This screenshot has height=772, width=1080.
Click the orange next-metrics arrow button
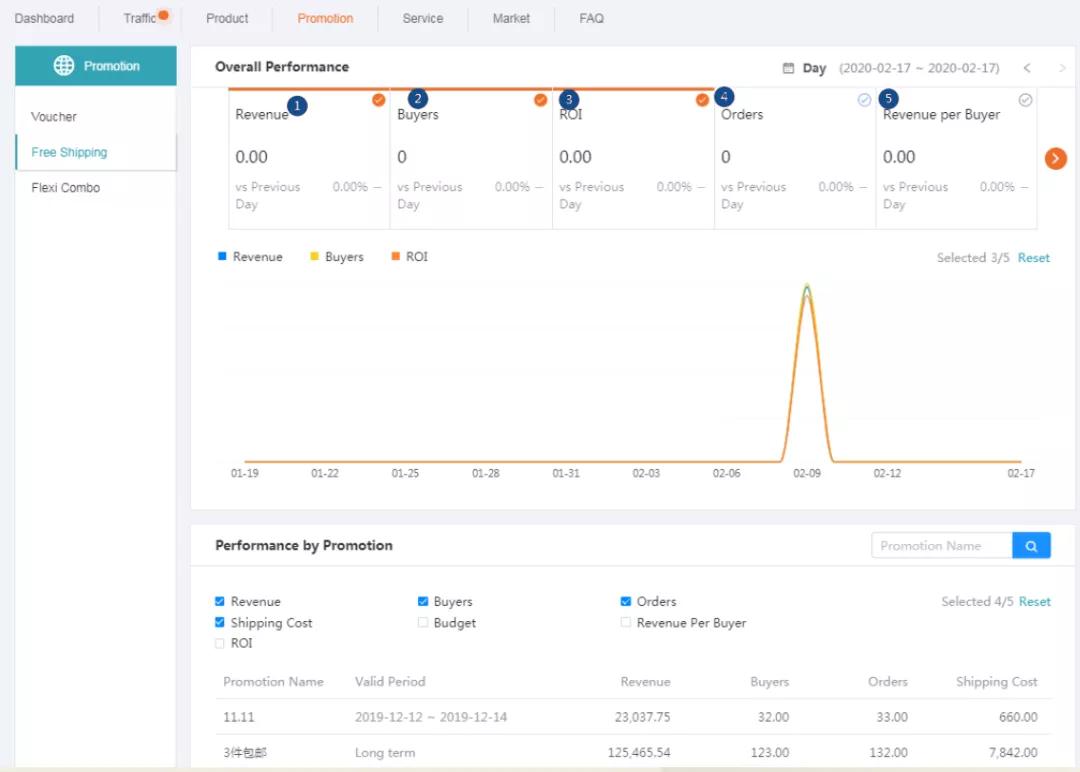point(1056,159)
